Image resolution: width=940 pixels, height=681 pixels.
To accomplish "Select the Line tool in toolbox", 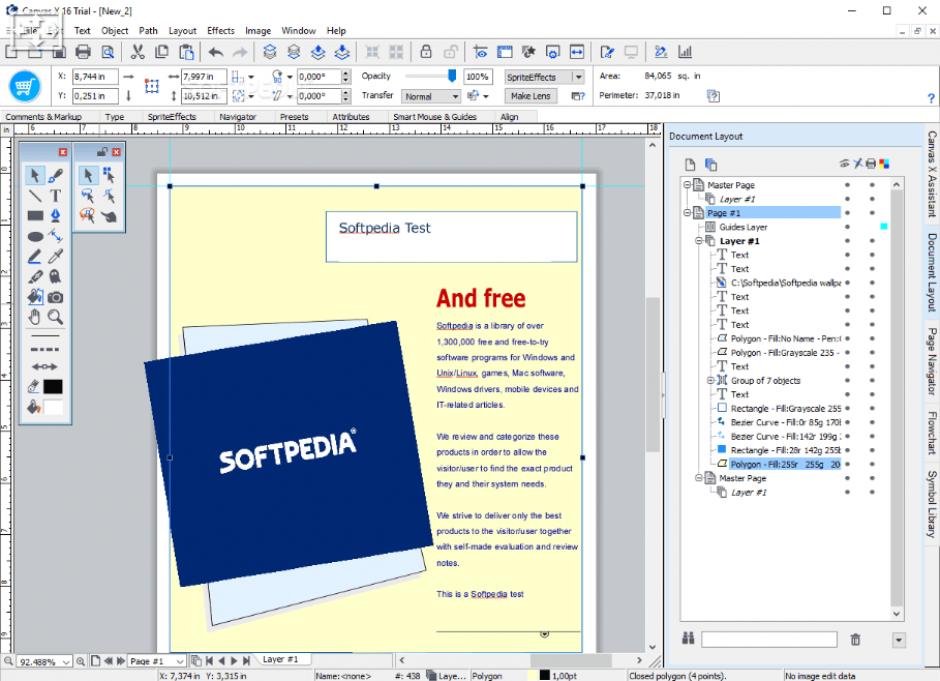I will [x=35, y=195].
